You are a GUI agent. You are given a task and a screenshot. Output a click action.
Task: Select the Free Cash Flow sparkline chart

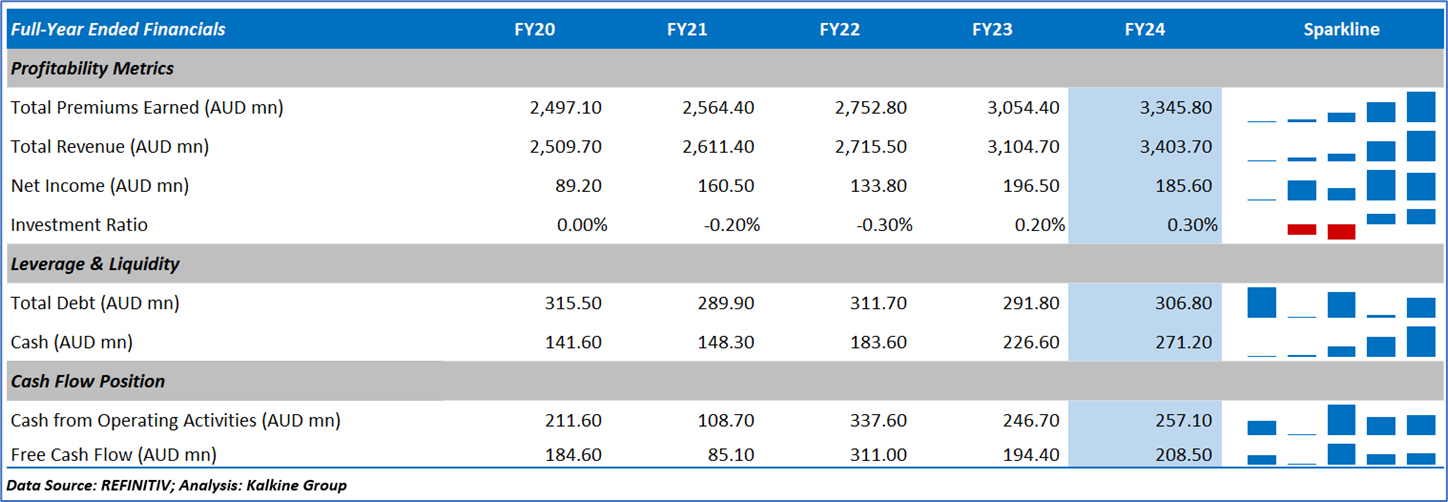click(1341, 456)
